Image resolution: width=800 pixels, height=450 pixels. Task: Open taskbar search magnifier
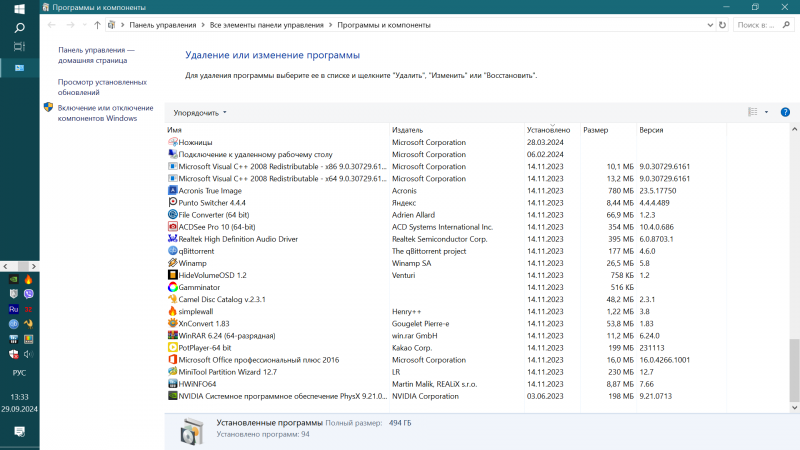click(x=19, y=28)
